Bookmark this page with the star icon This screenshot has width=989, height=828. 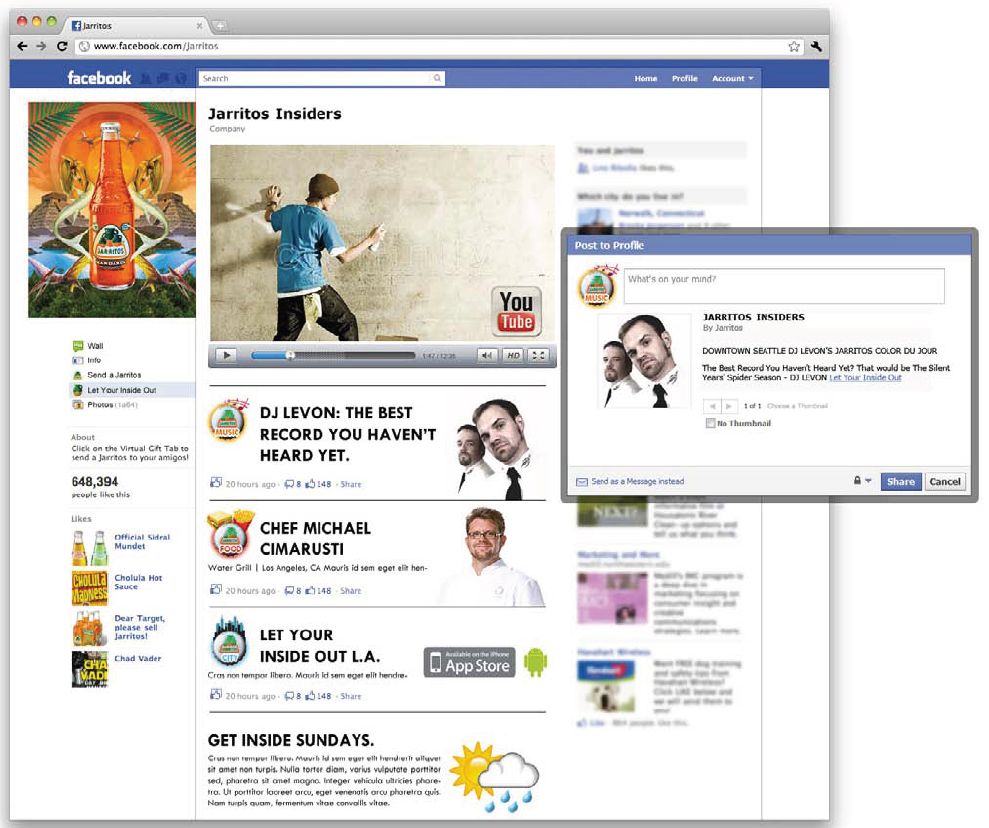794,46
